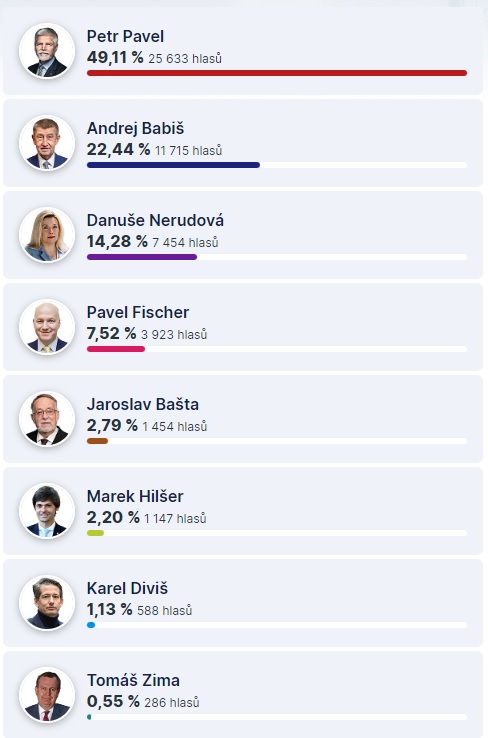Click the red Petr Pavel result bar
Image resolution: width=488 pixels, height=738 pixels.
[x=277, y=73]
